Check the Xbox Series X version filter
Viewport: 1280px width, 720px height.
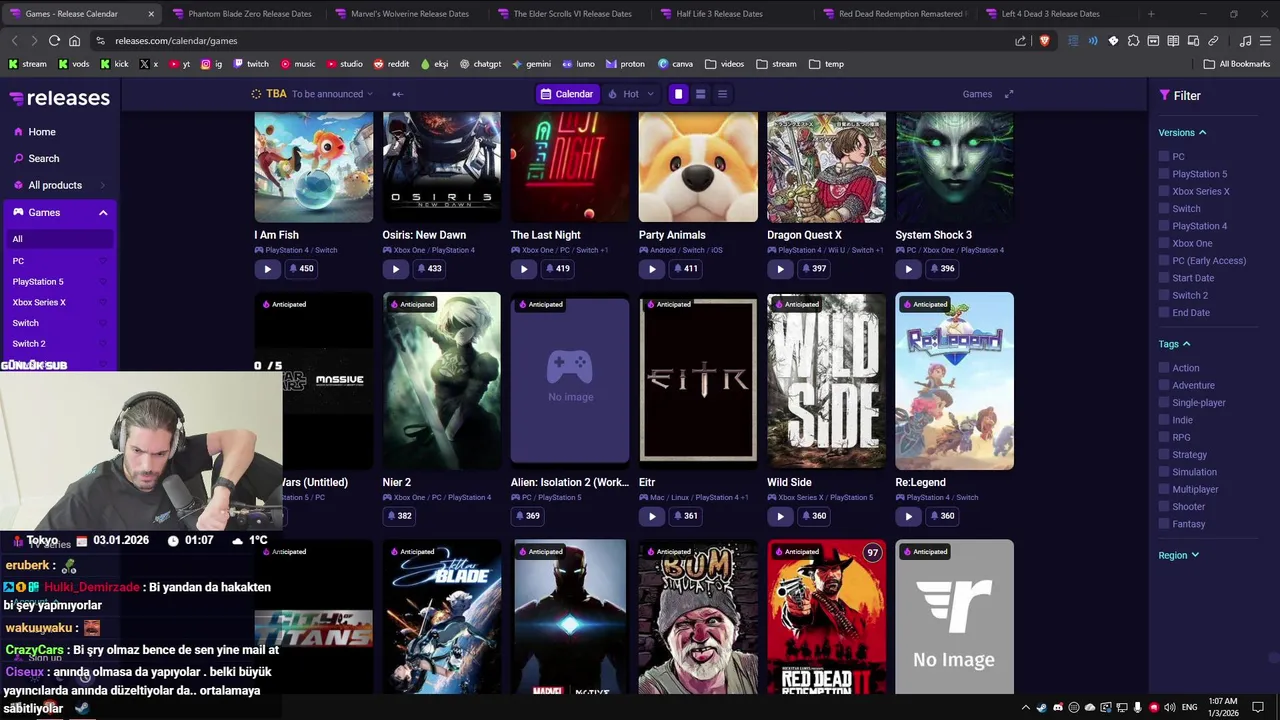[x=1164, y=191]
